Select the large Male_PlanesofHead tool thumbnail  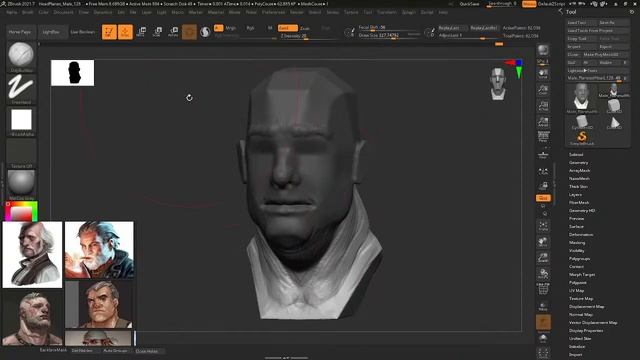(582, 98)
